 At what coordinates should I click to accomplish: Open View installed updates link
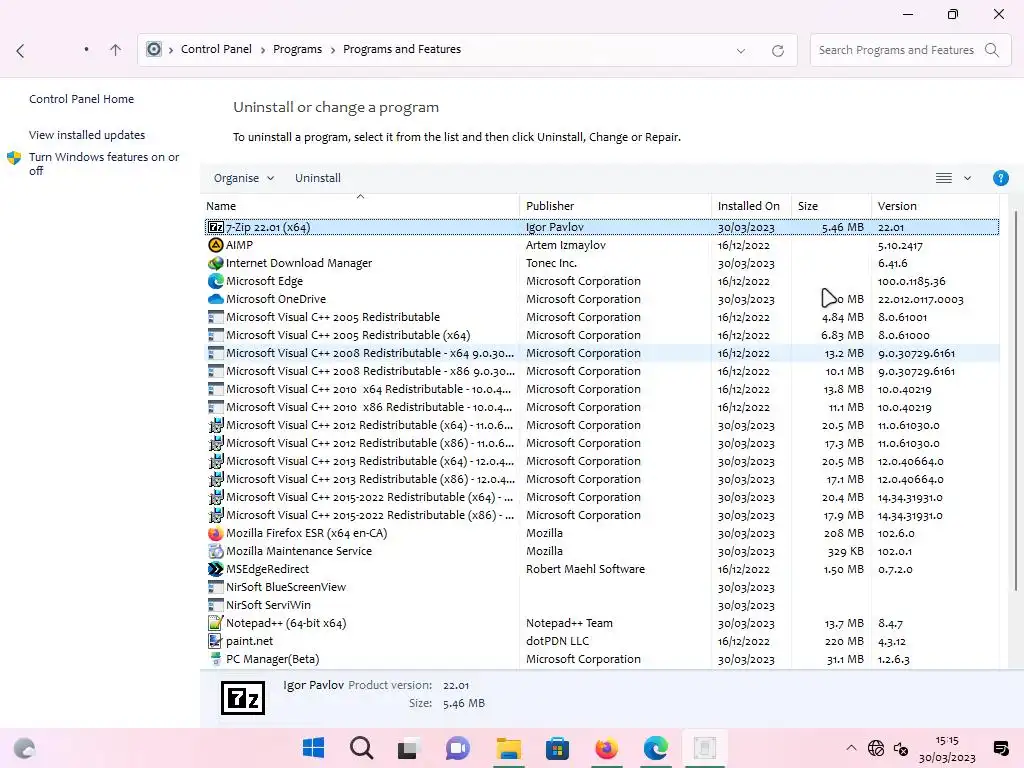point(87,135)
